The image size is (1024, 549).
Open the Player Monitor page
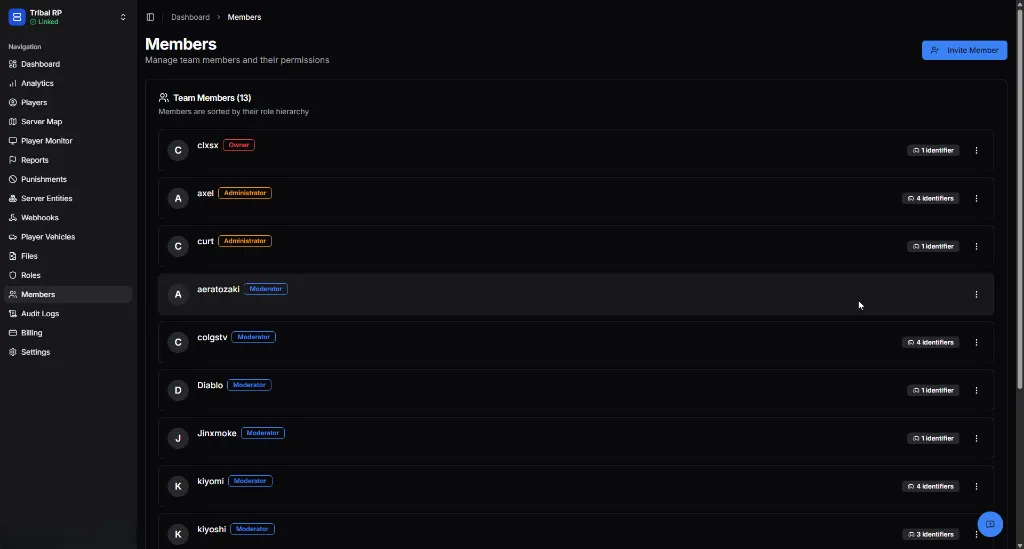point(68,141)
